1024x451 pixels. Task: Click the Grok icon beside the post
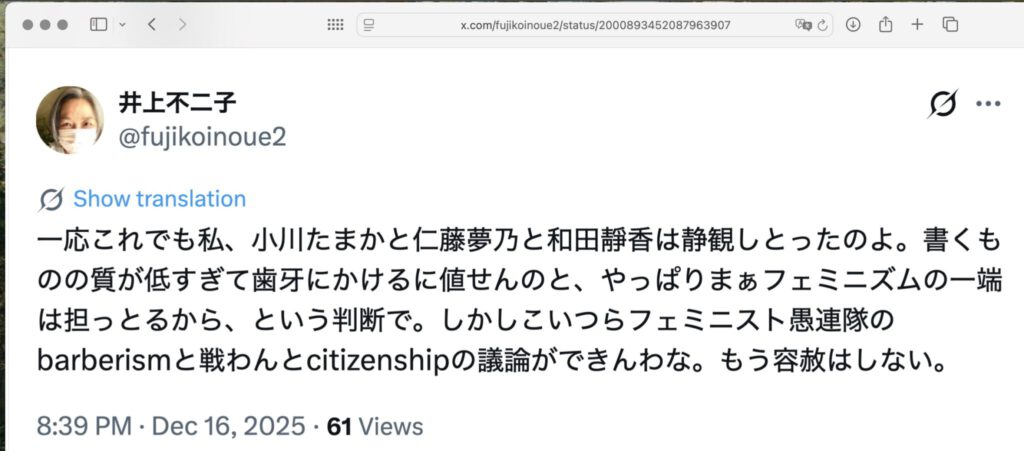[942, 104]
